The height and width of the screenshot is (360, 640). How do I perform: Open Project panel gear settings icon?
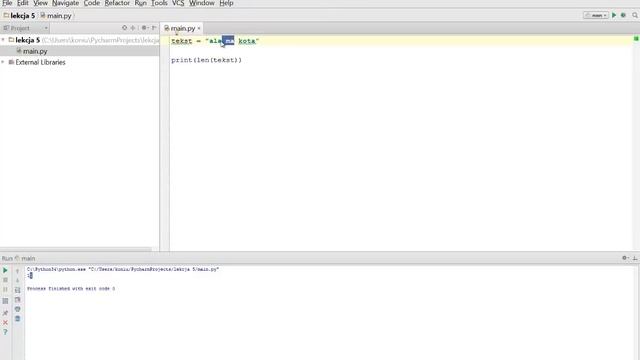(144, 28)
